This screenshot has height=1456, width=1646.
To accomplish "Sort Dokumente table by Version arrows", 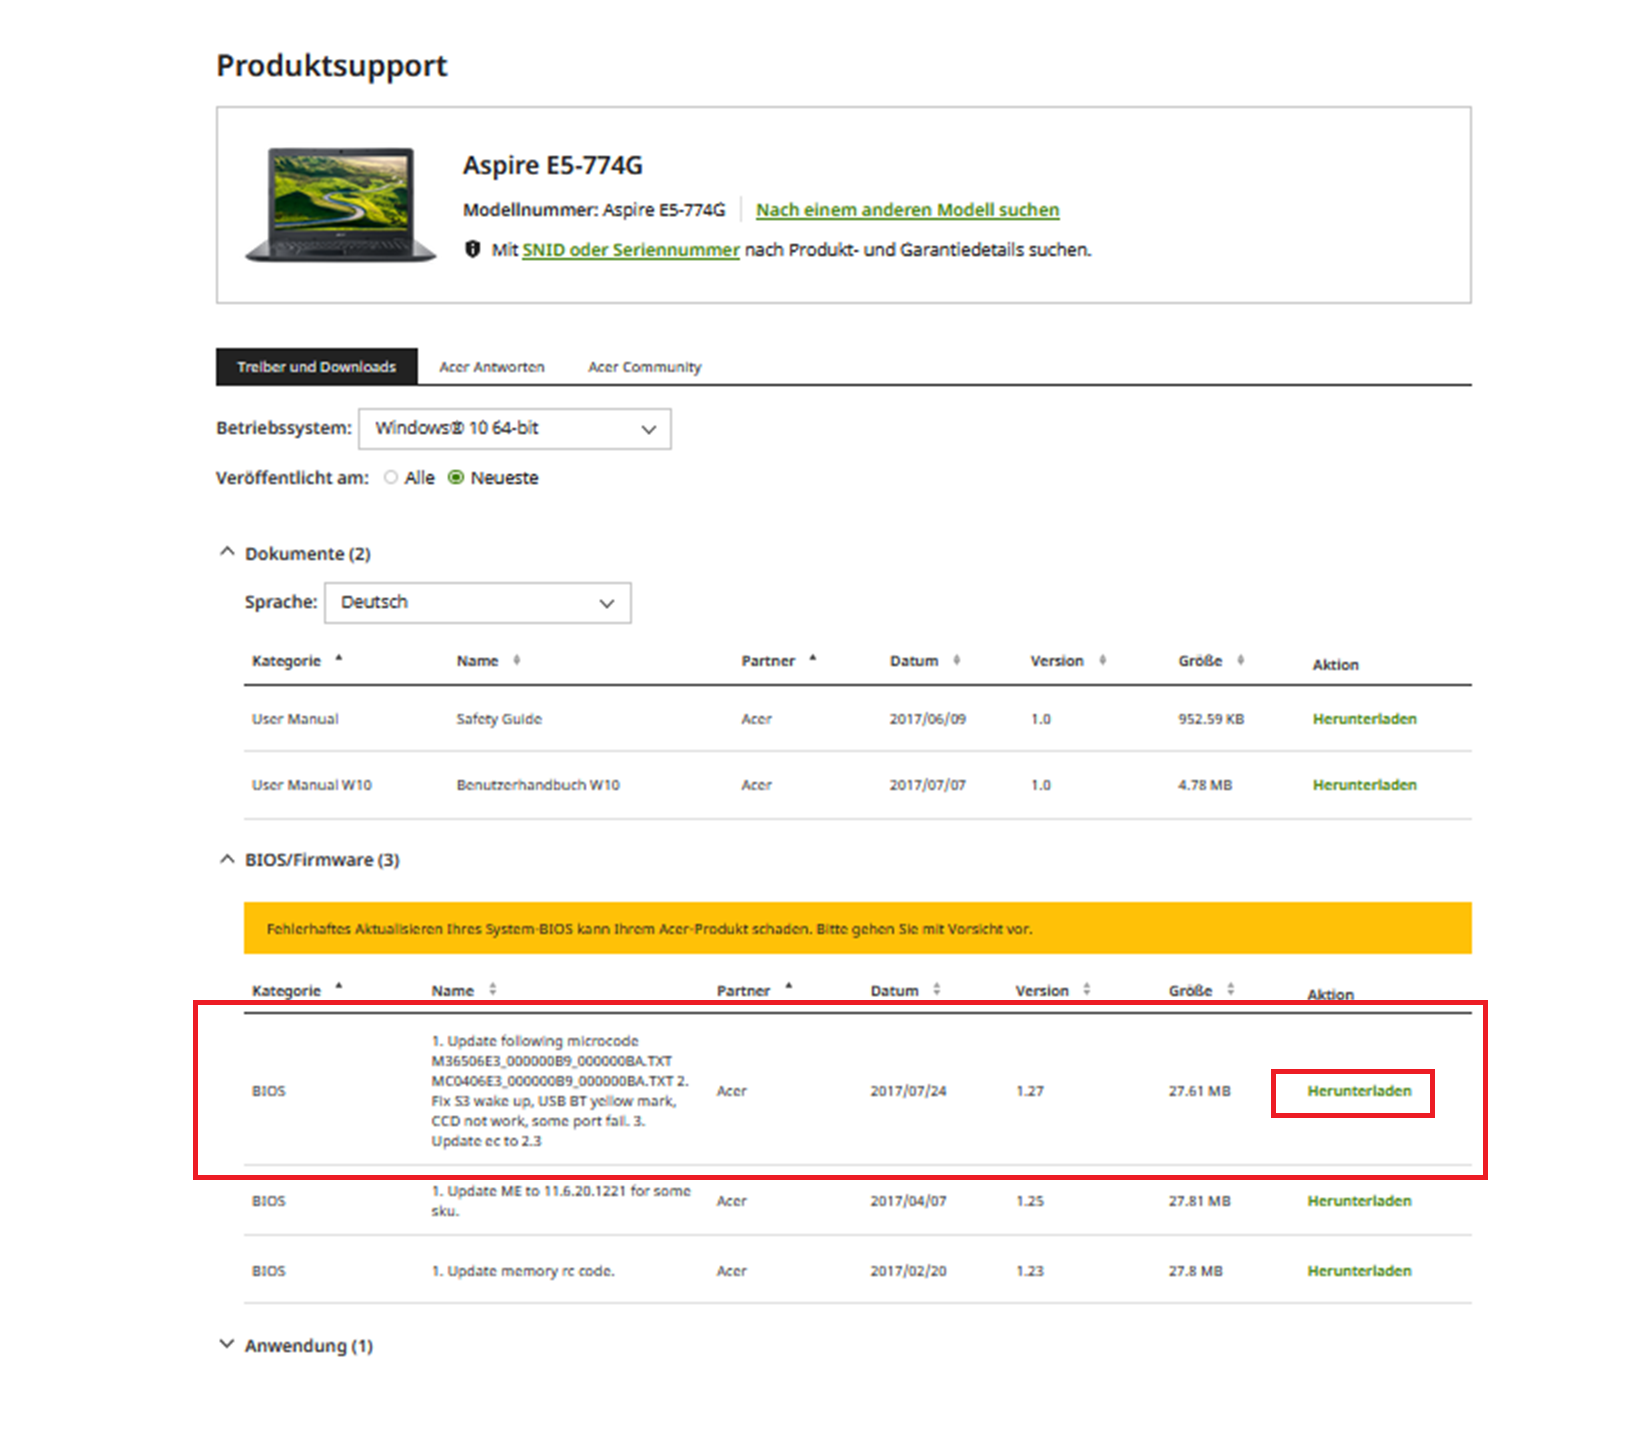I will (x=1103, y=660).
